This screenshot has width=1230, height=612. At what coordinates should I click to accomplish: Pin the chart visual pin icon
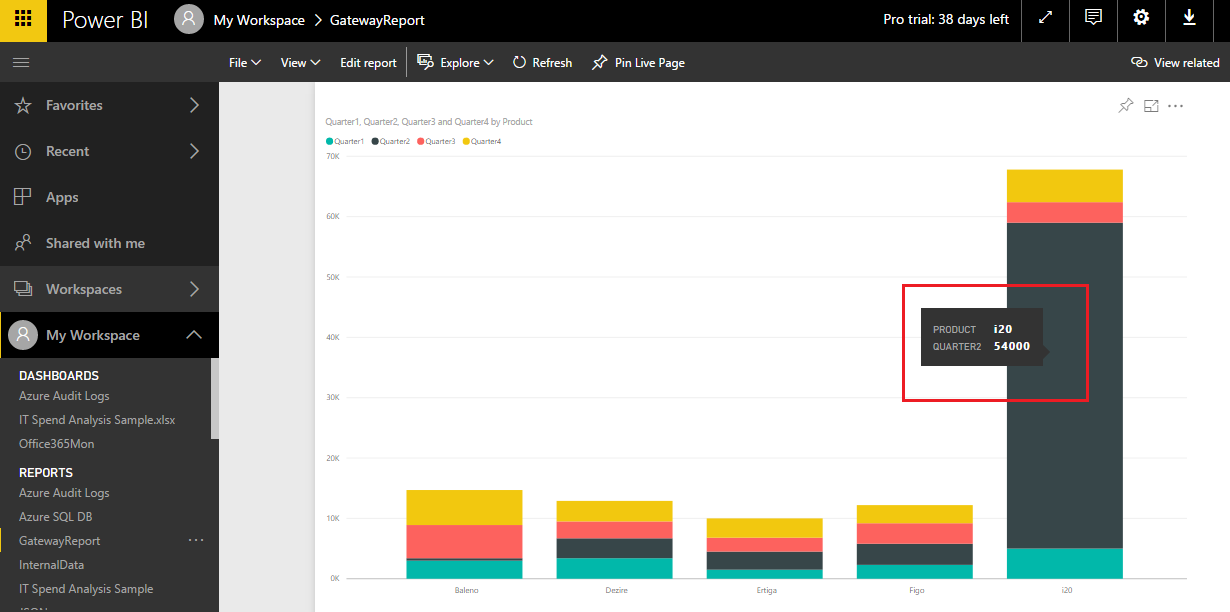[1126, 106]
